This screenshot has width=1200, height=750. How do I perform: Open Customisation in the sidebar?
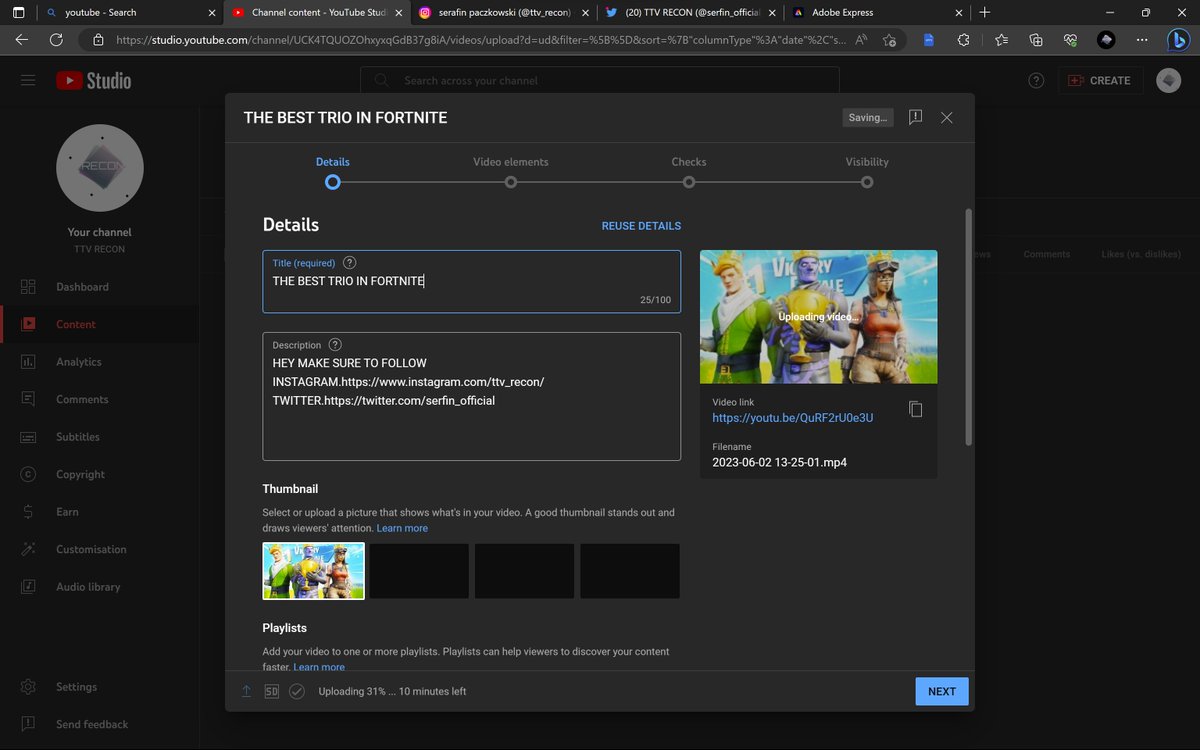click(100, 549)
